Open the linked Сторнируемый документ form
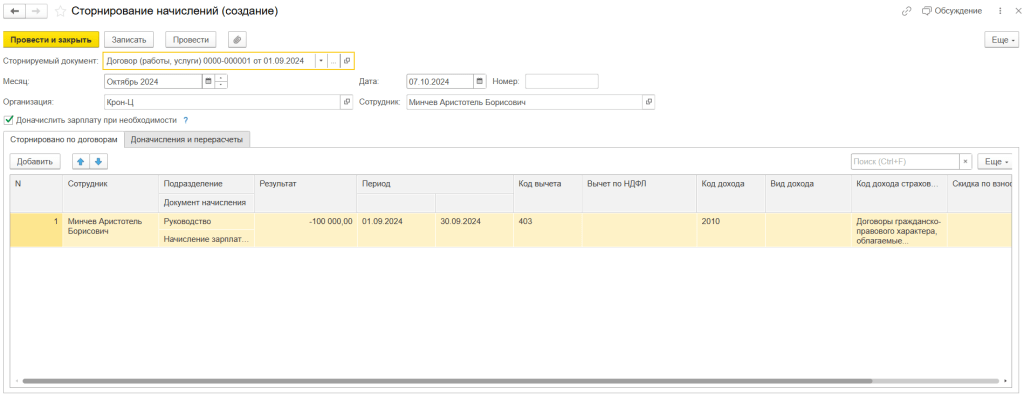The width and height of the screenshot is (1024, 397). 347,61
